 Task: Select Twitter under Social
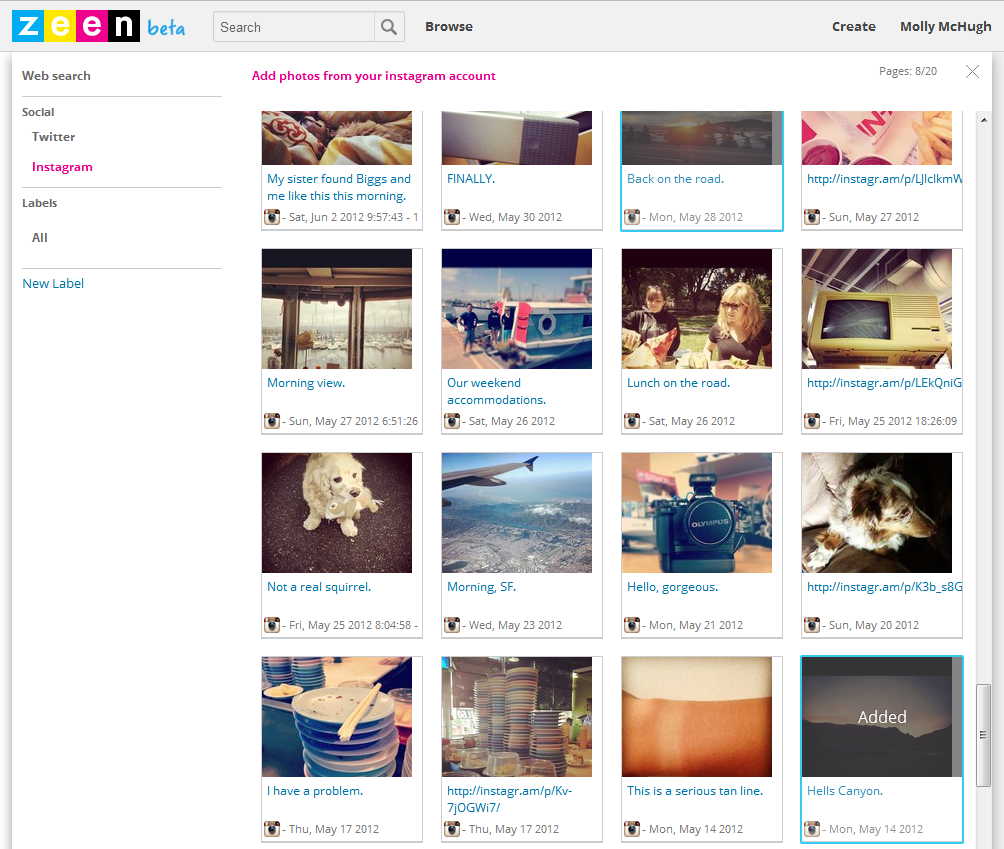(x=54, y=136)
